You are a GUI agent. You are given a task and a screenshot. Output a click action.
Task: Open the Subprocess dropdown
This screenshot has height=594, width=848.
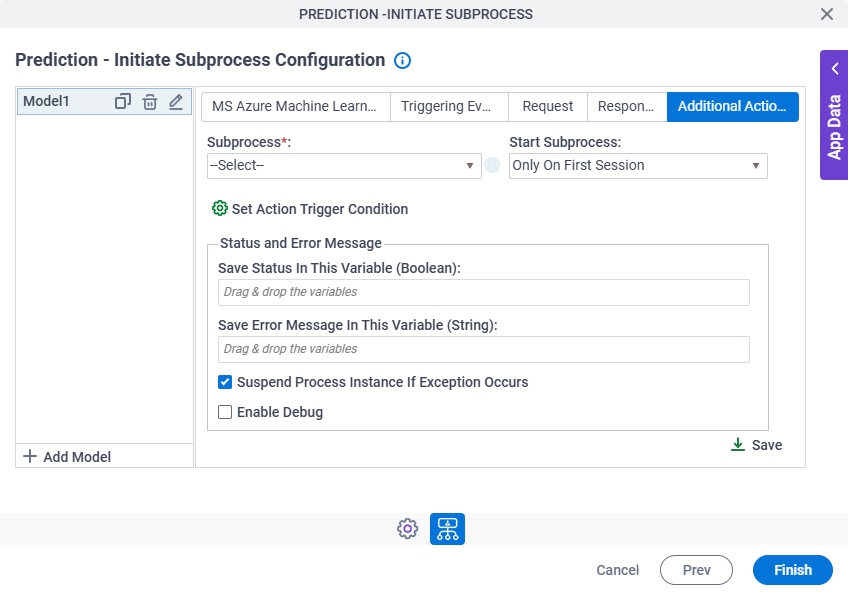[344, 166]
